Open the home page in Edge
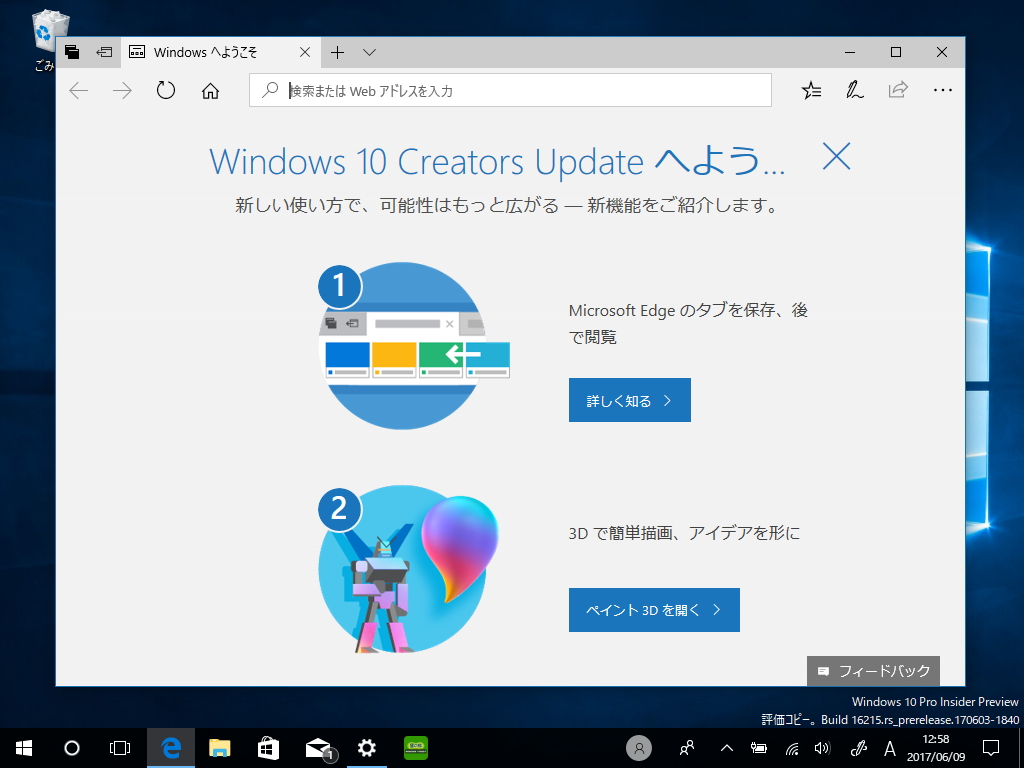Viewport: 1024px width, 768px height. coord(209,90)
